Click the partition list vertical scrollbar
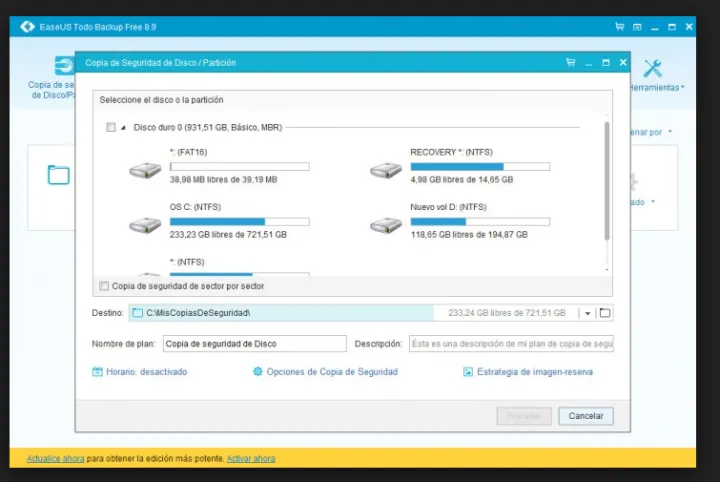The height and width of the screenshot is (482, 720). [x=607, y=181]
